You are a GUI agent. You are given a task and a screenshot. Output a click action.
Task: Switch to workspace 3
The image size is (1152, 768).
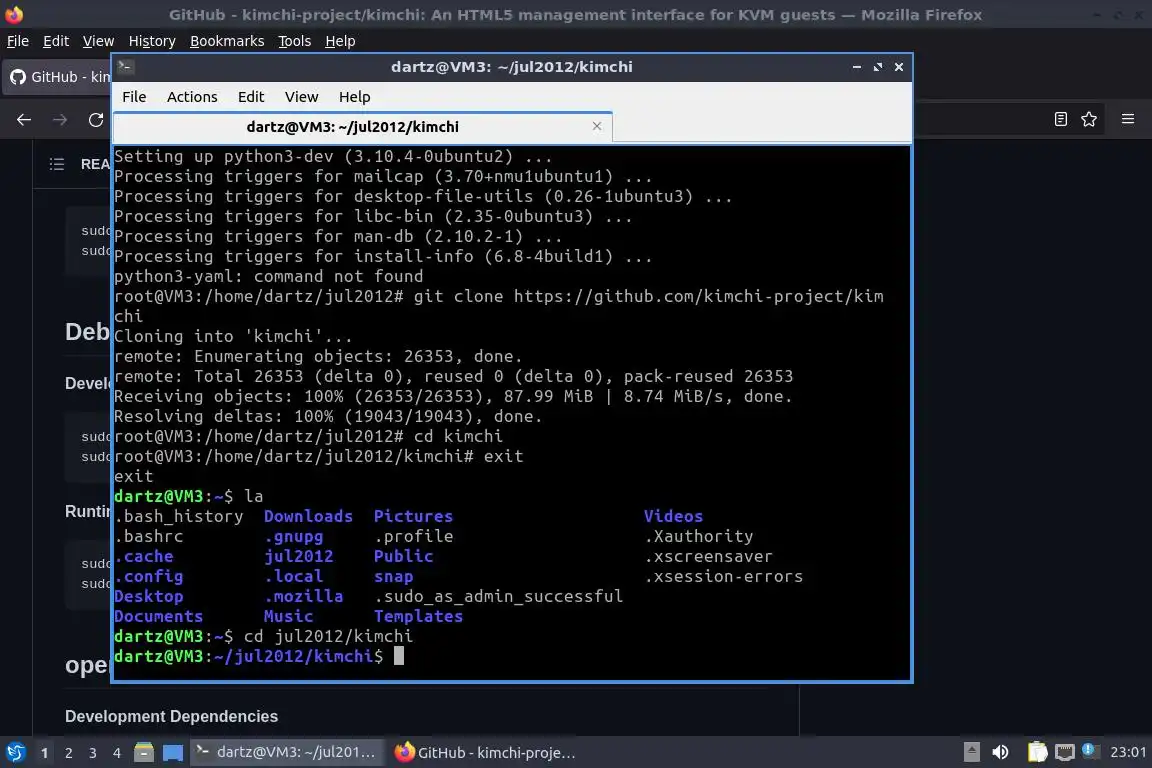click(93, 753)
